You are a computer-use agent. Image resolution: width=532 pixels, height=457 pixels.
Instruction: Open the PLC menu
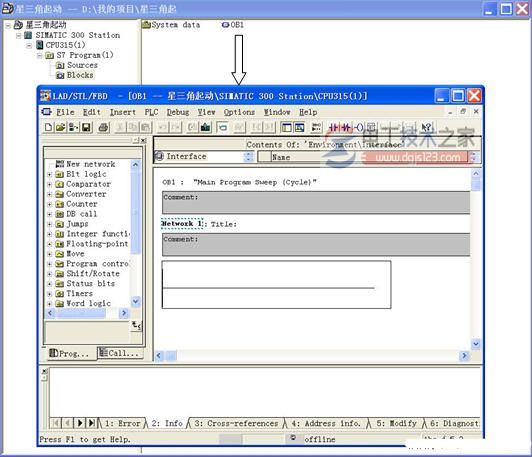coord(151,112)
